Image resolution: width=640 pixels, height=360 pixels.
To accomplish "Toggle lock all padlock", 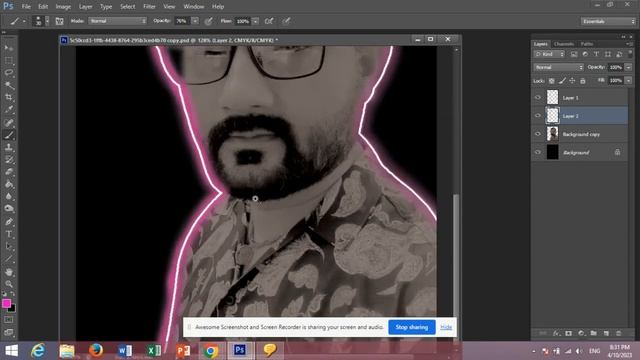I will click(583, 81).
